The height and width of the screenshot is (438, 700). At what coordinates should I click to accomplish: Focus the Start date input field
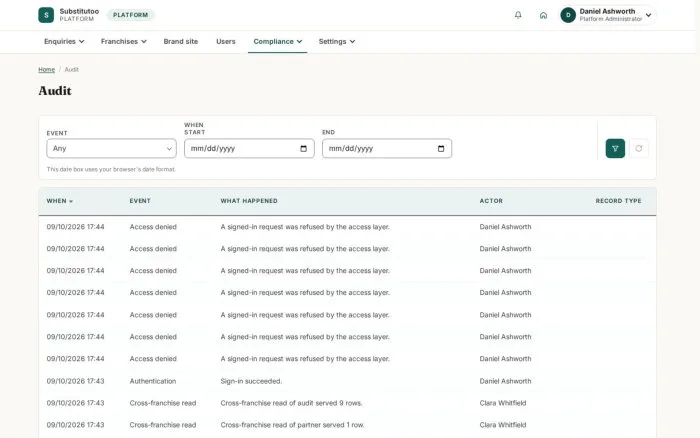pos(249,148)
